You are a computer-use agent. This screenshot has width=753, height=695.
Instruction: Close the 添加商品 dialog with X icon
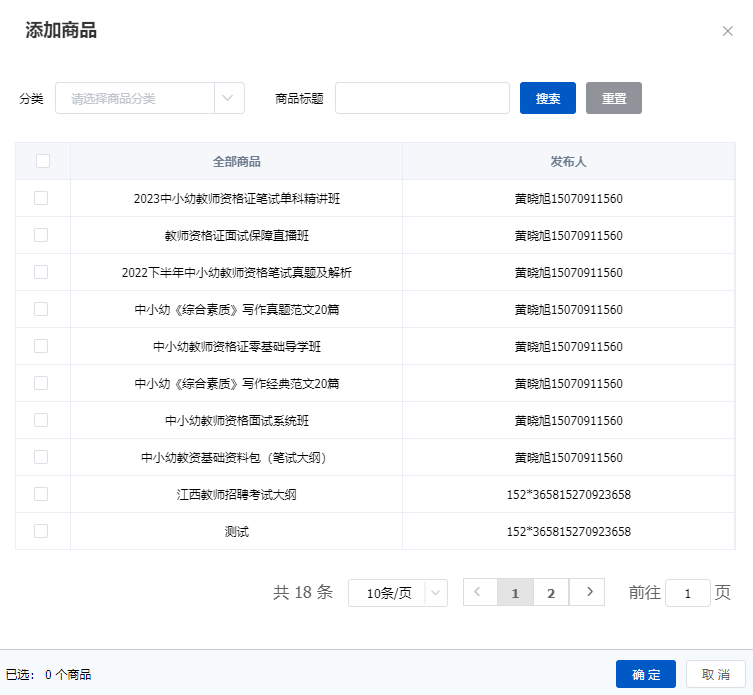(x=727, y=31)
